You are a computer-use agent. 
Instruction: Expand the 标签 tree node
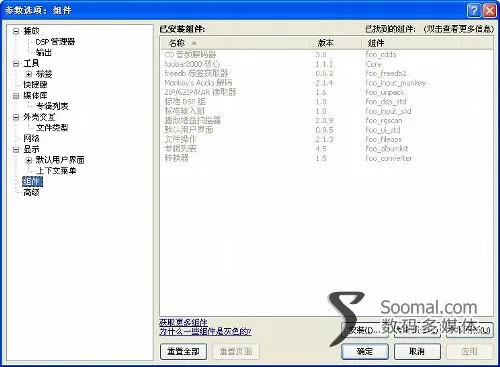pyautogui.click(x=29, y=74)
